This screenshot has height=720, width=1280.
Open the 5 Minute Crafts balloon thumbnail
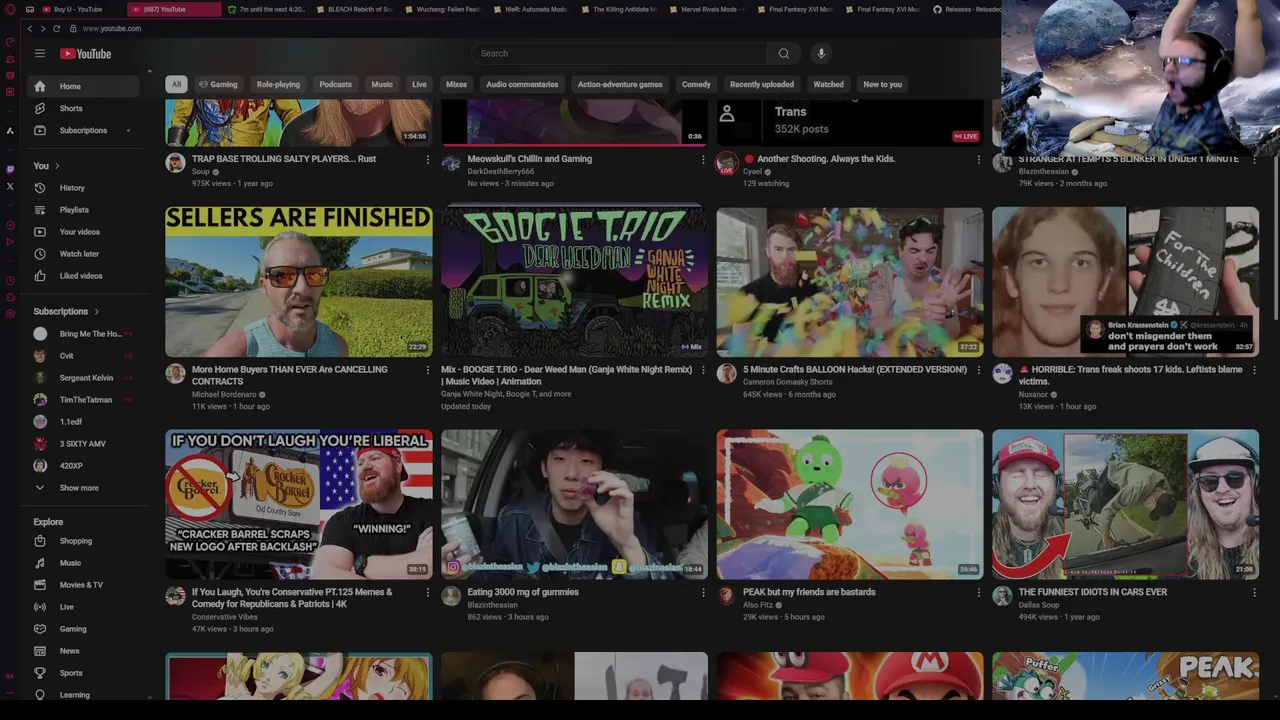pos(850,282)
